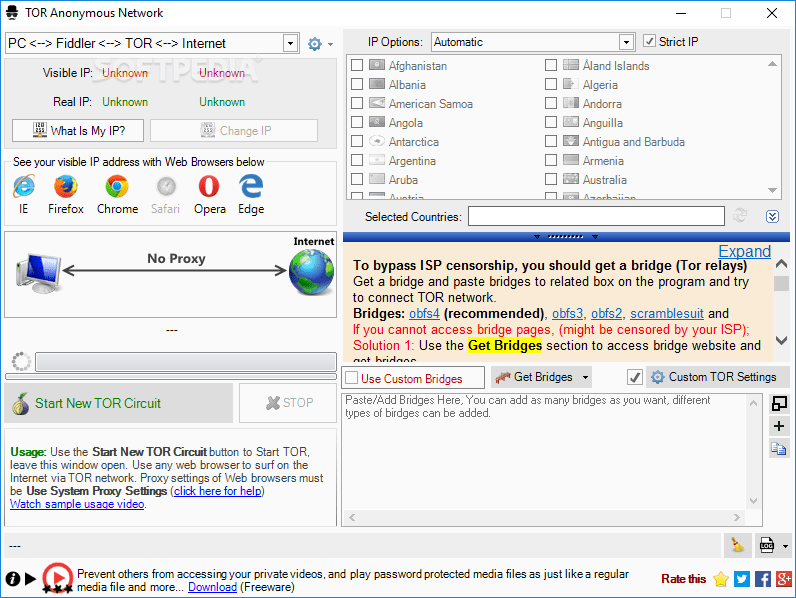The height and width of the screenshot is (598, 796).
Task: Open the LOG dropdown arrow
Action: click(x=785, y=546)
